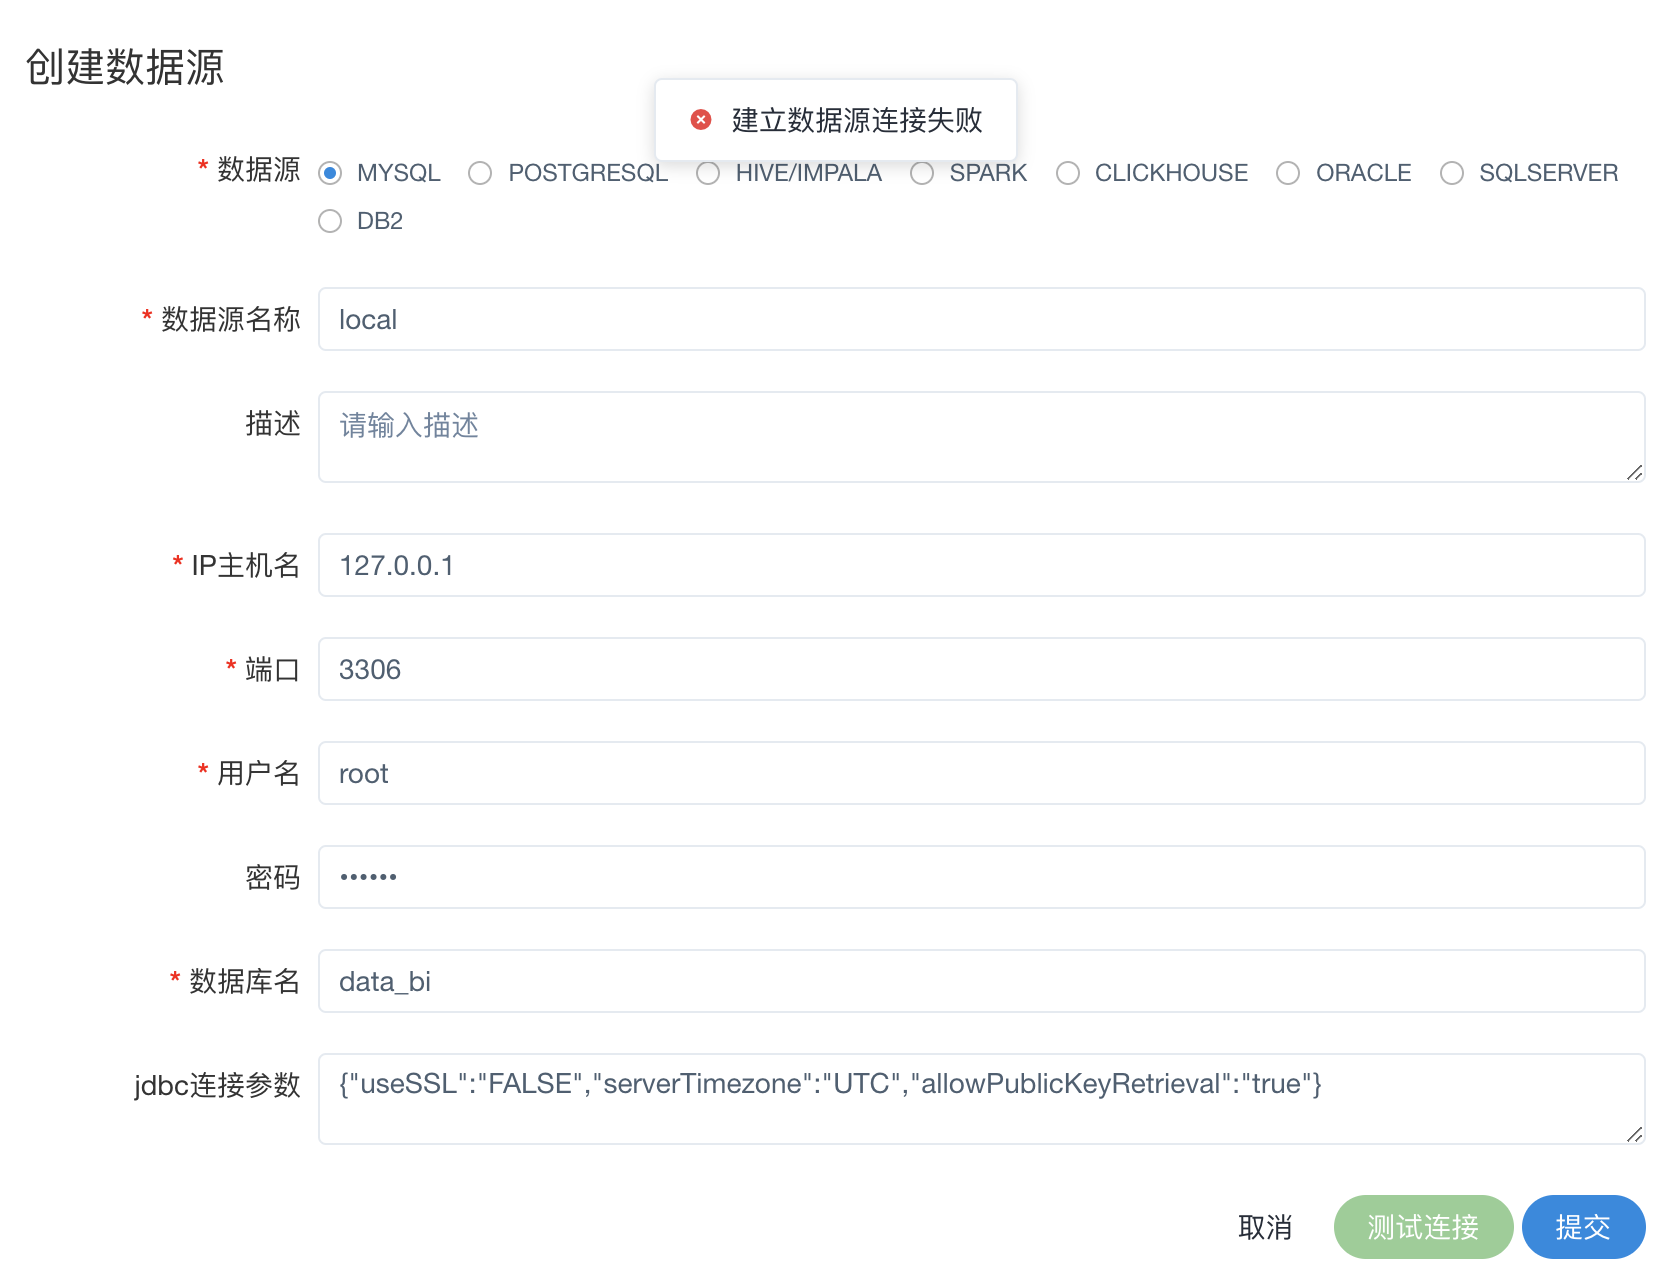Choose the CLICKHOUSE radio option

1068,173
